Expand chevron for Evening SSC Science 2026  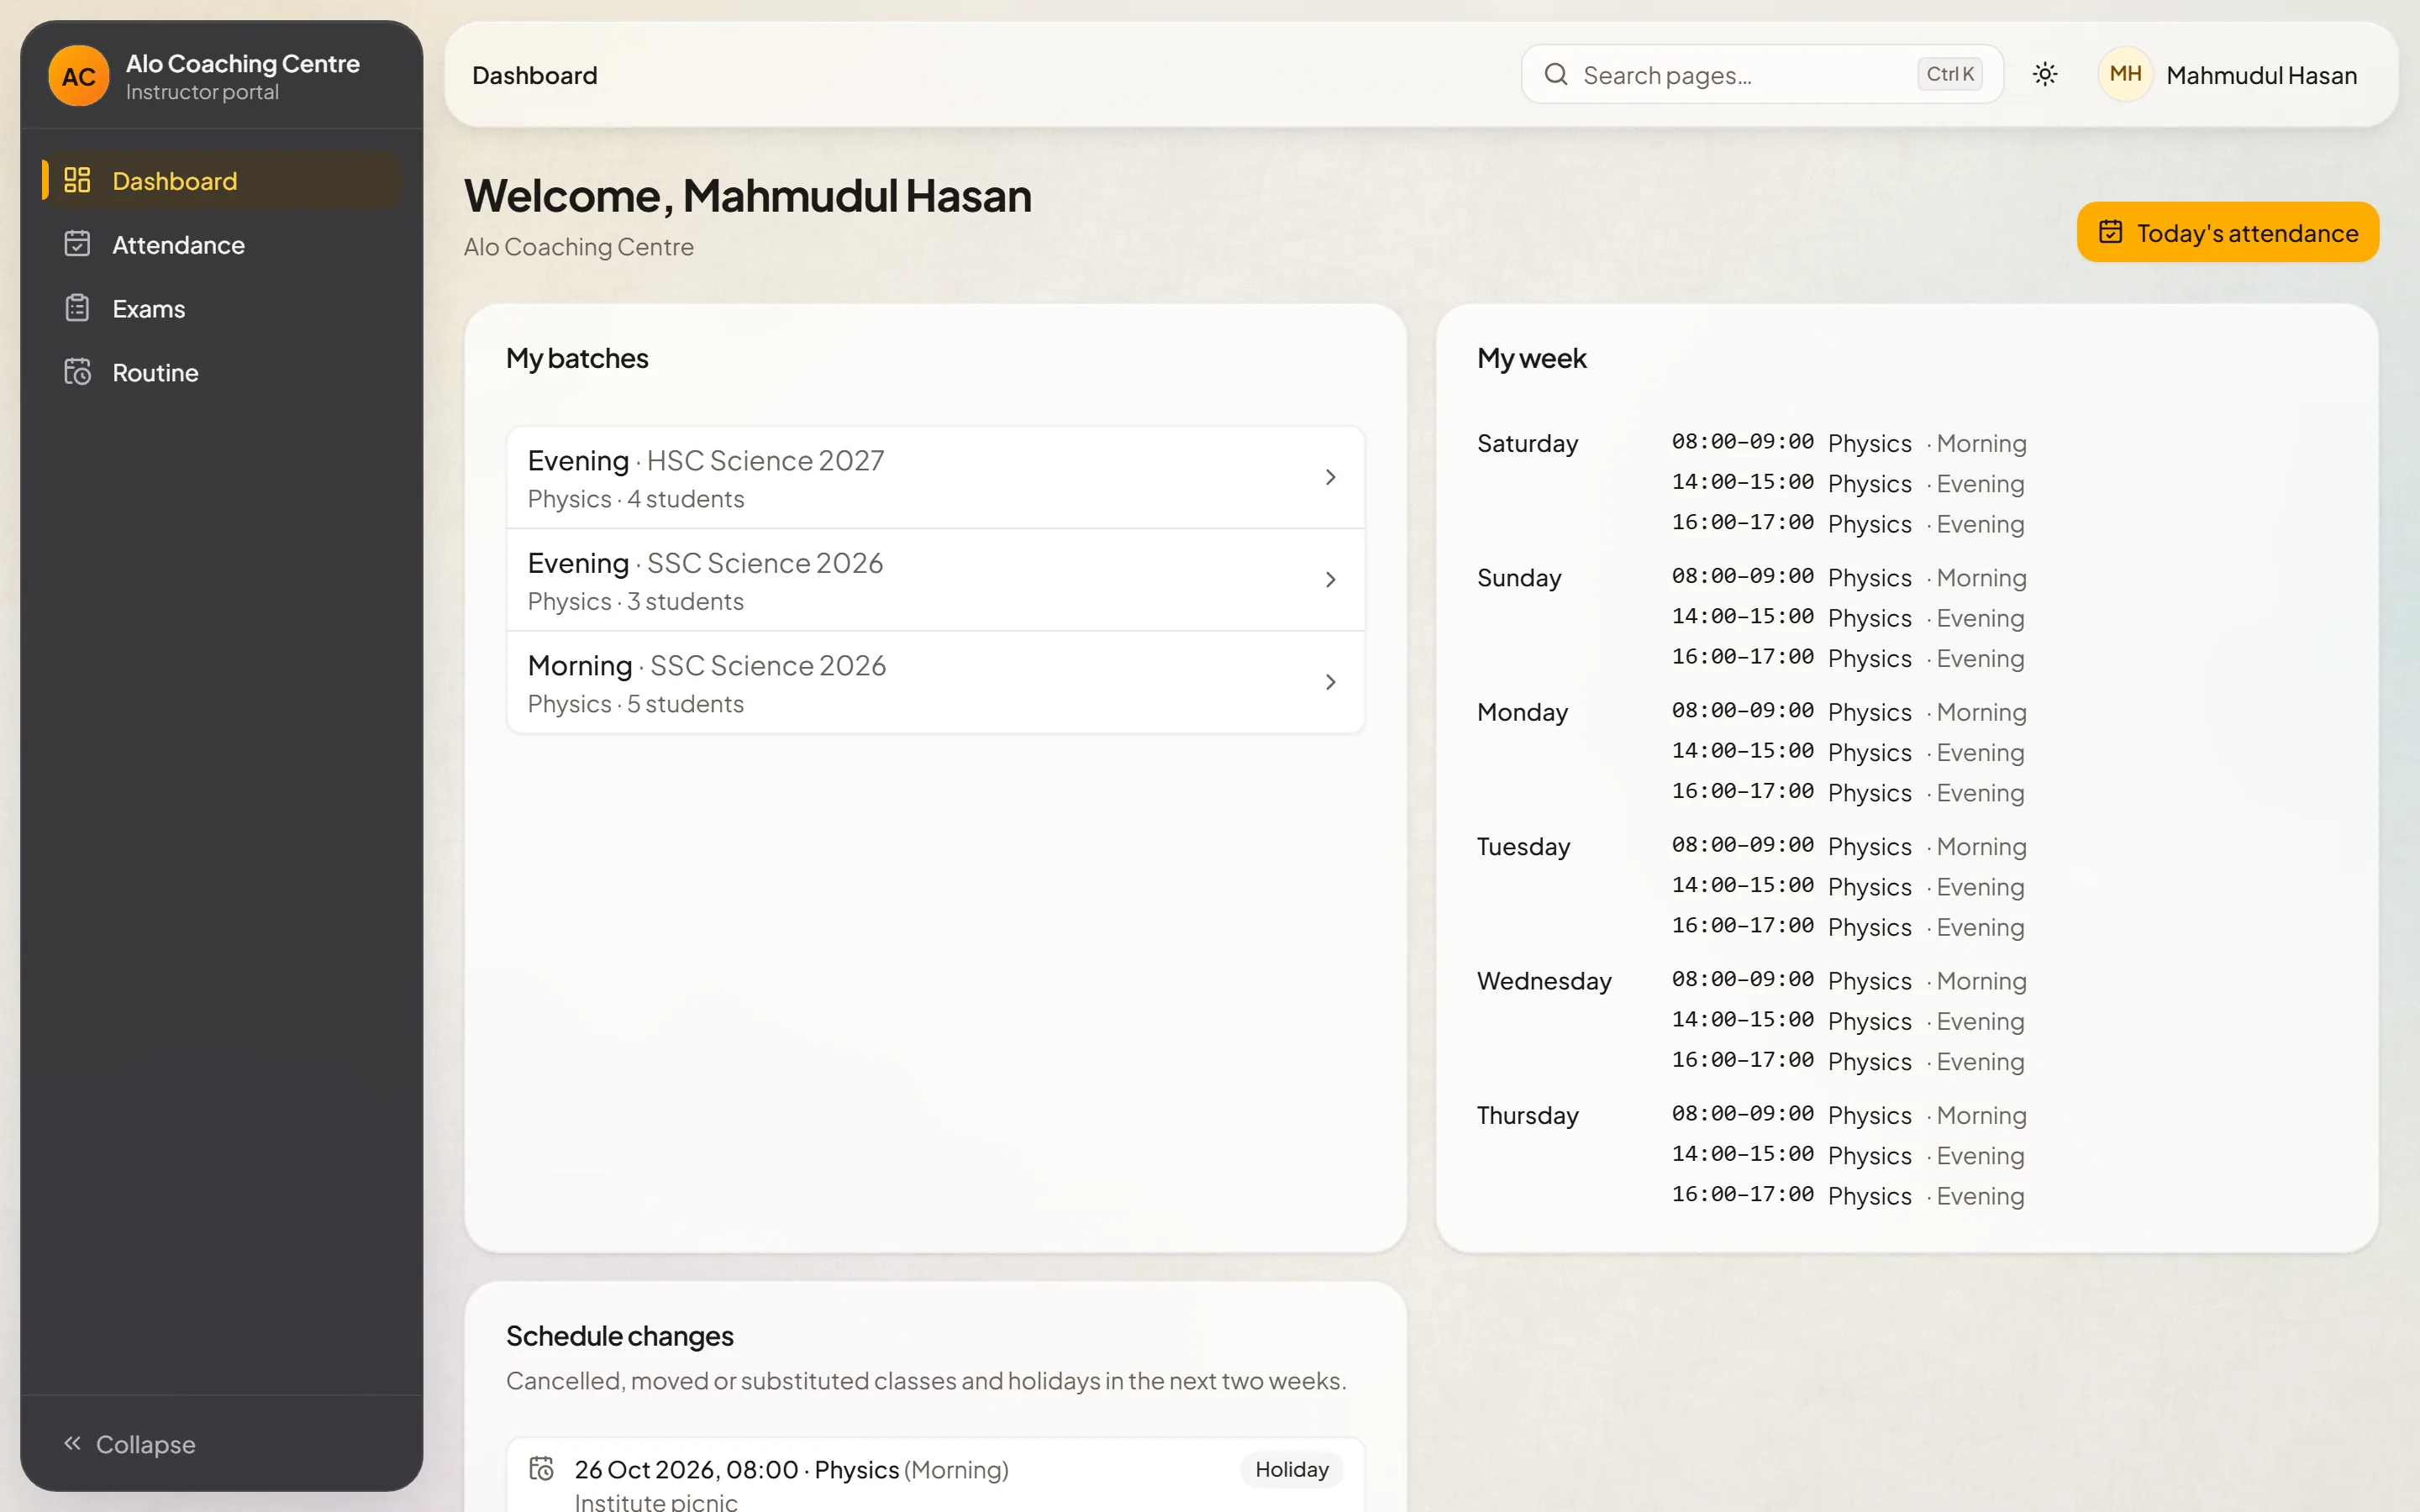click(1330, 580)
